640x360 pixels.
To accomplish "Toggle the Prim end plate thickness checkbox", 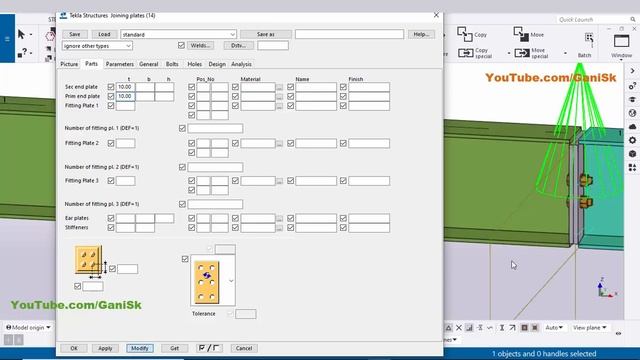I will click(x=111, y=96).
